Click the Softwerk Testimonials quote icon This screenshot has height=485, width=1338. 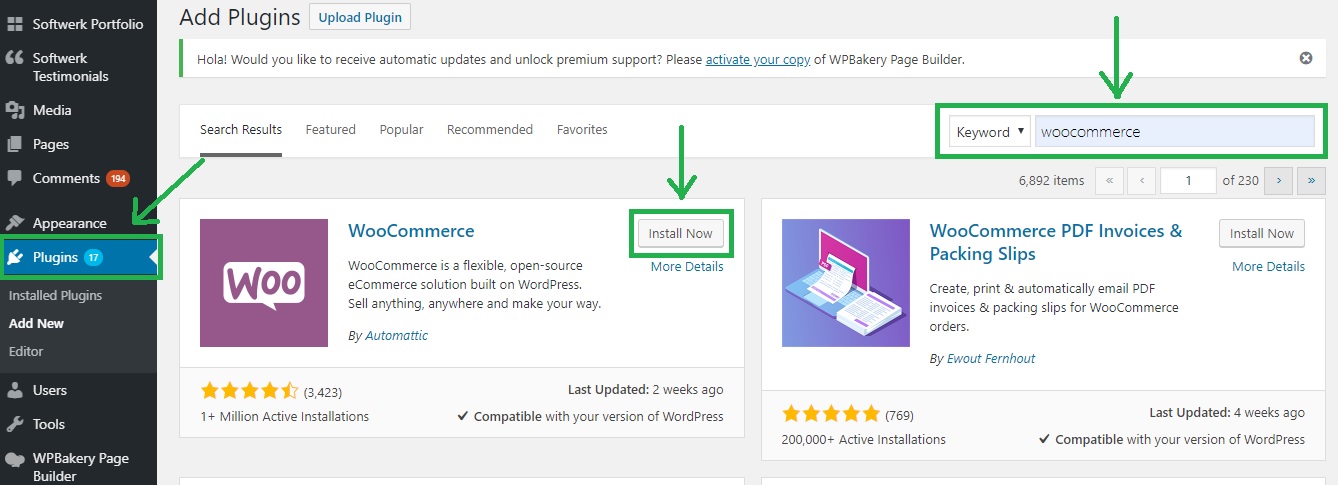(15, 59)
